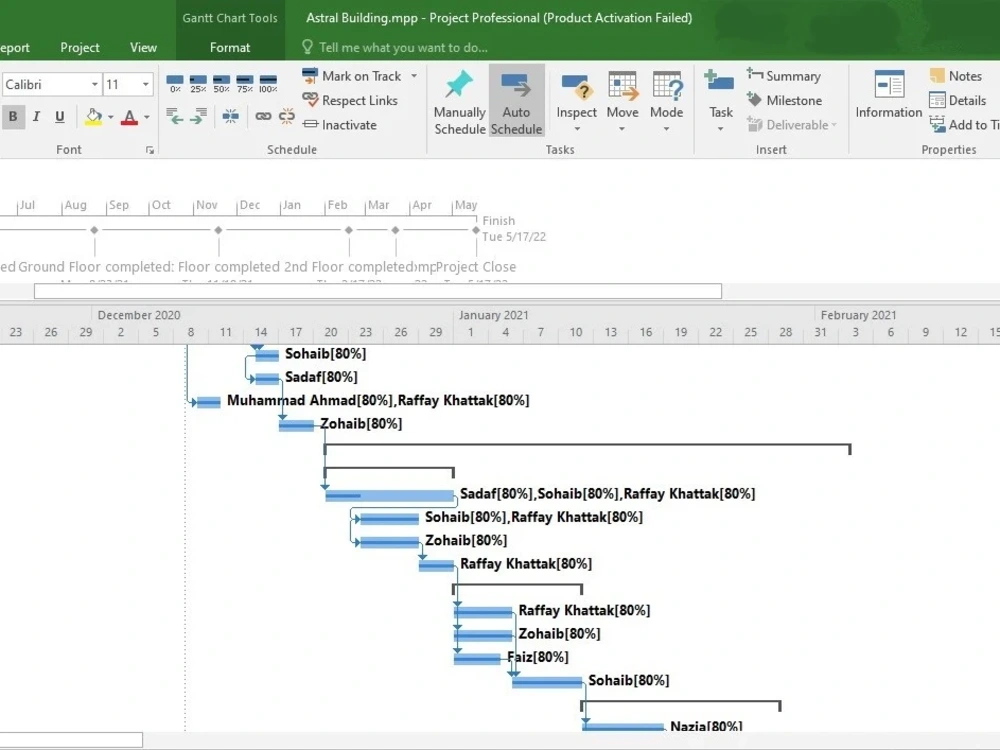
Task: Switch to the Format ribbon tab
Action: (x=230, y=47)
